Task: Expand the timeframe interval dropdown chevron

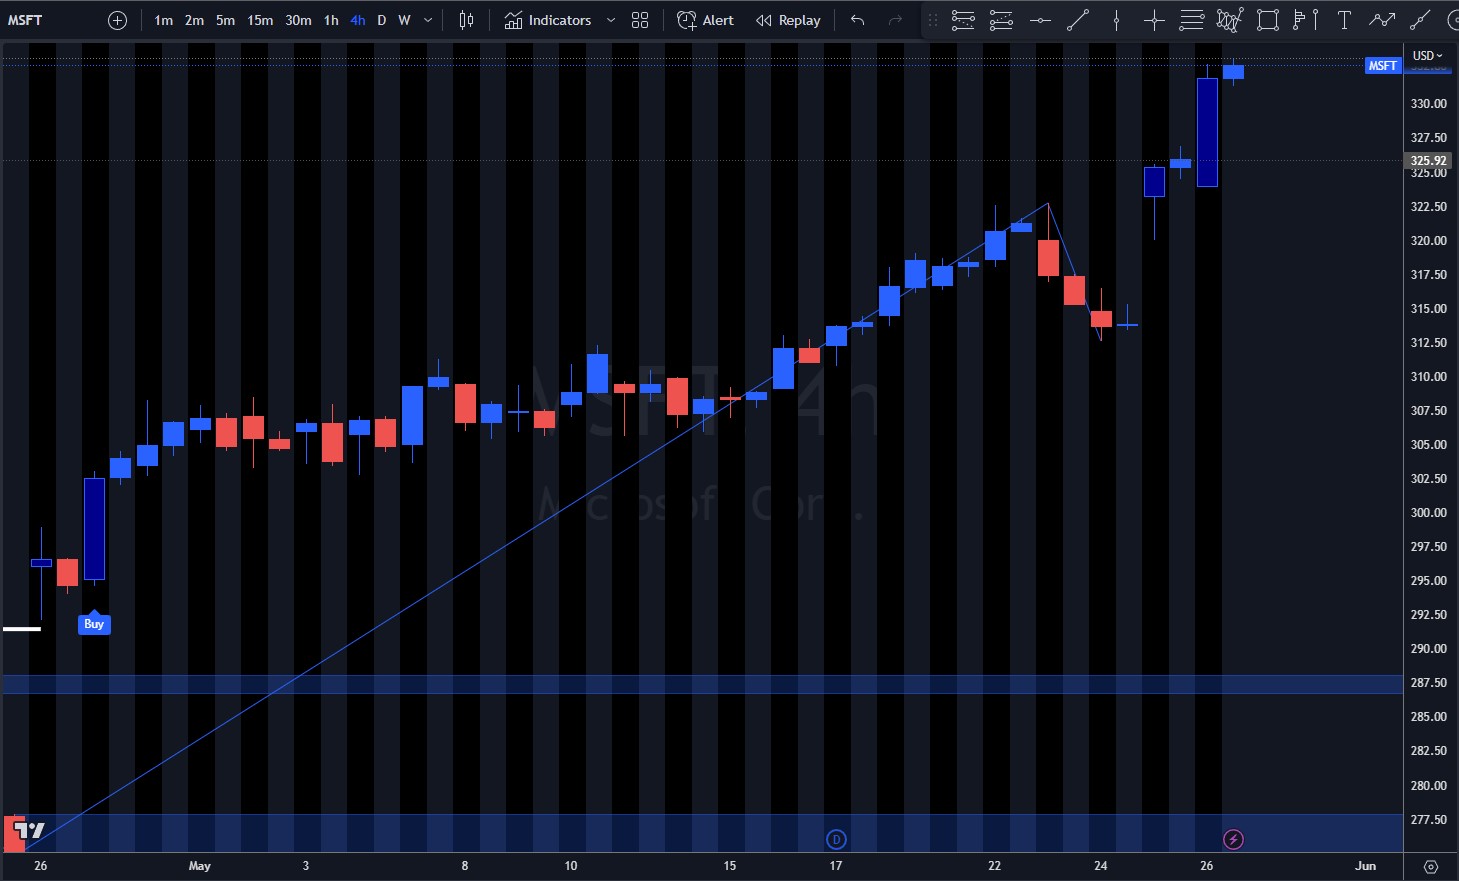Action: [428, 20]
